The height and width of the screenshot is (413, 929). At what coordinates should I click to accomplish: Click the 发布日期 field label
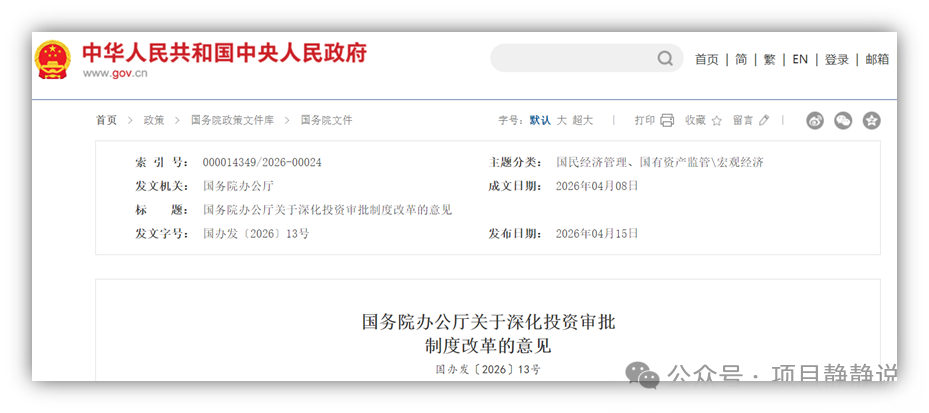click(x=515, y=233)
